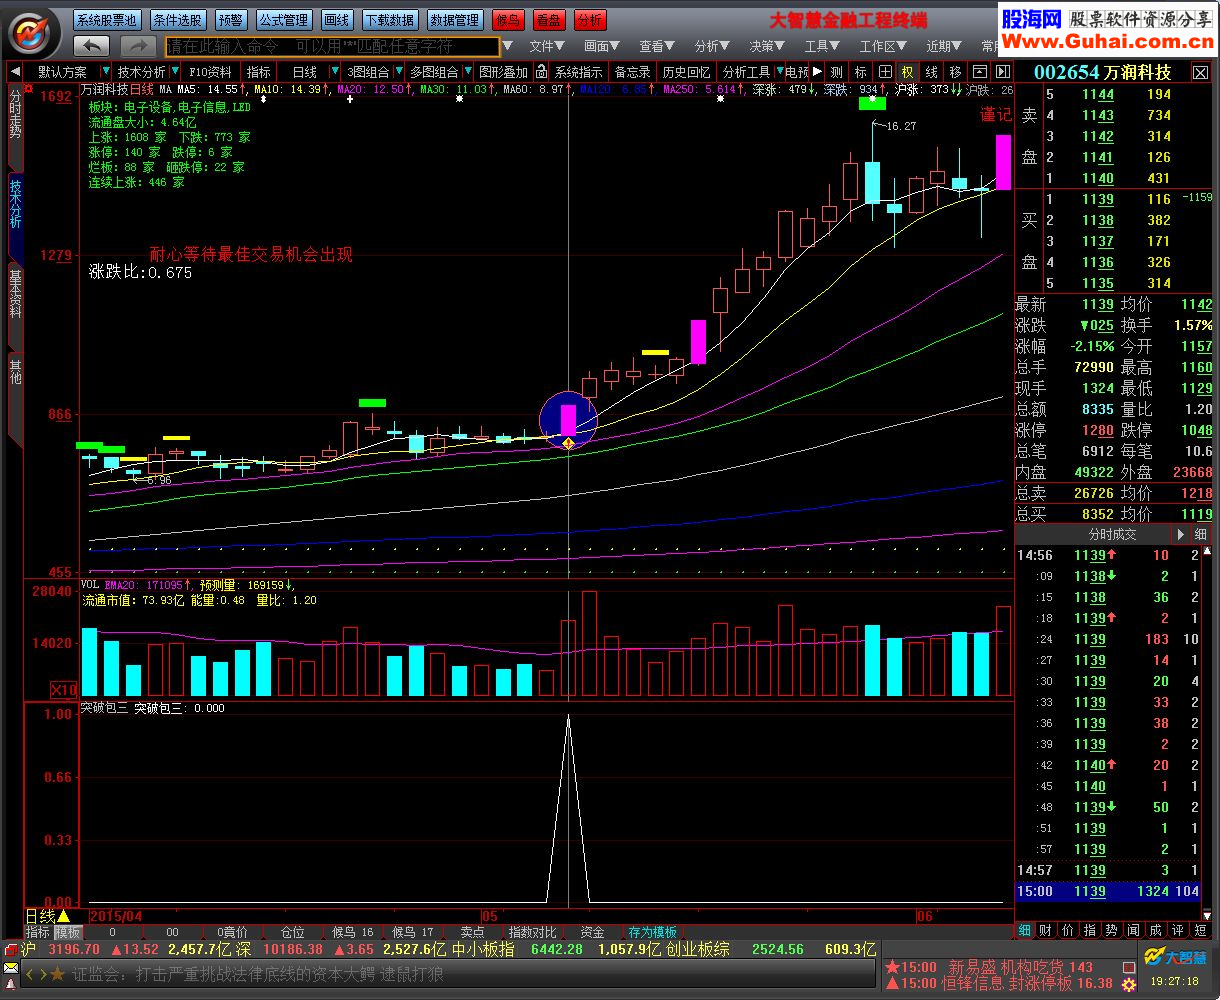
Task: Click the 存为模板 link
Action: [652, 932]
